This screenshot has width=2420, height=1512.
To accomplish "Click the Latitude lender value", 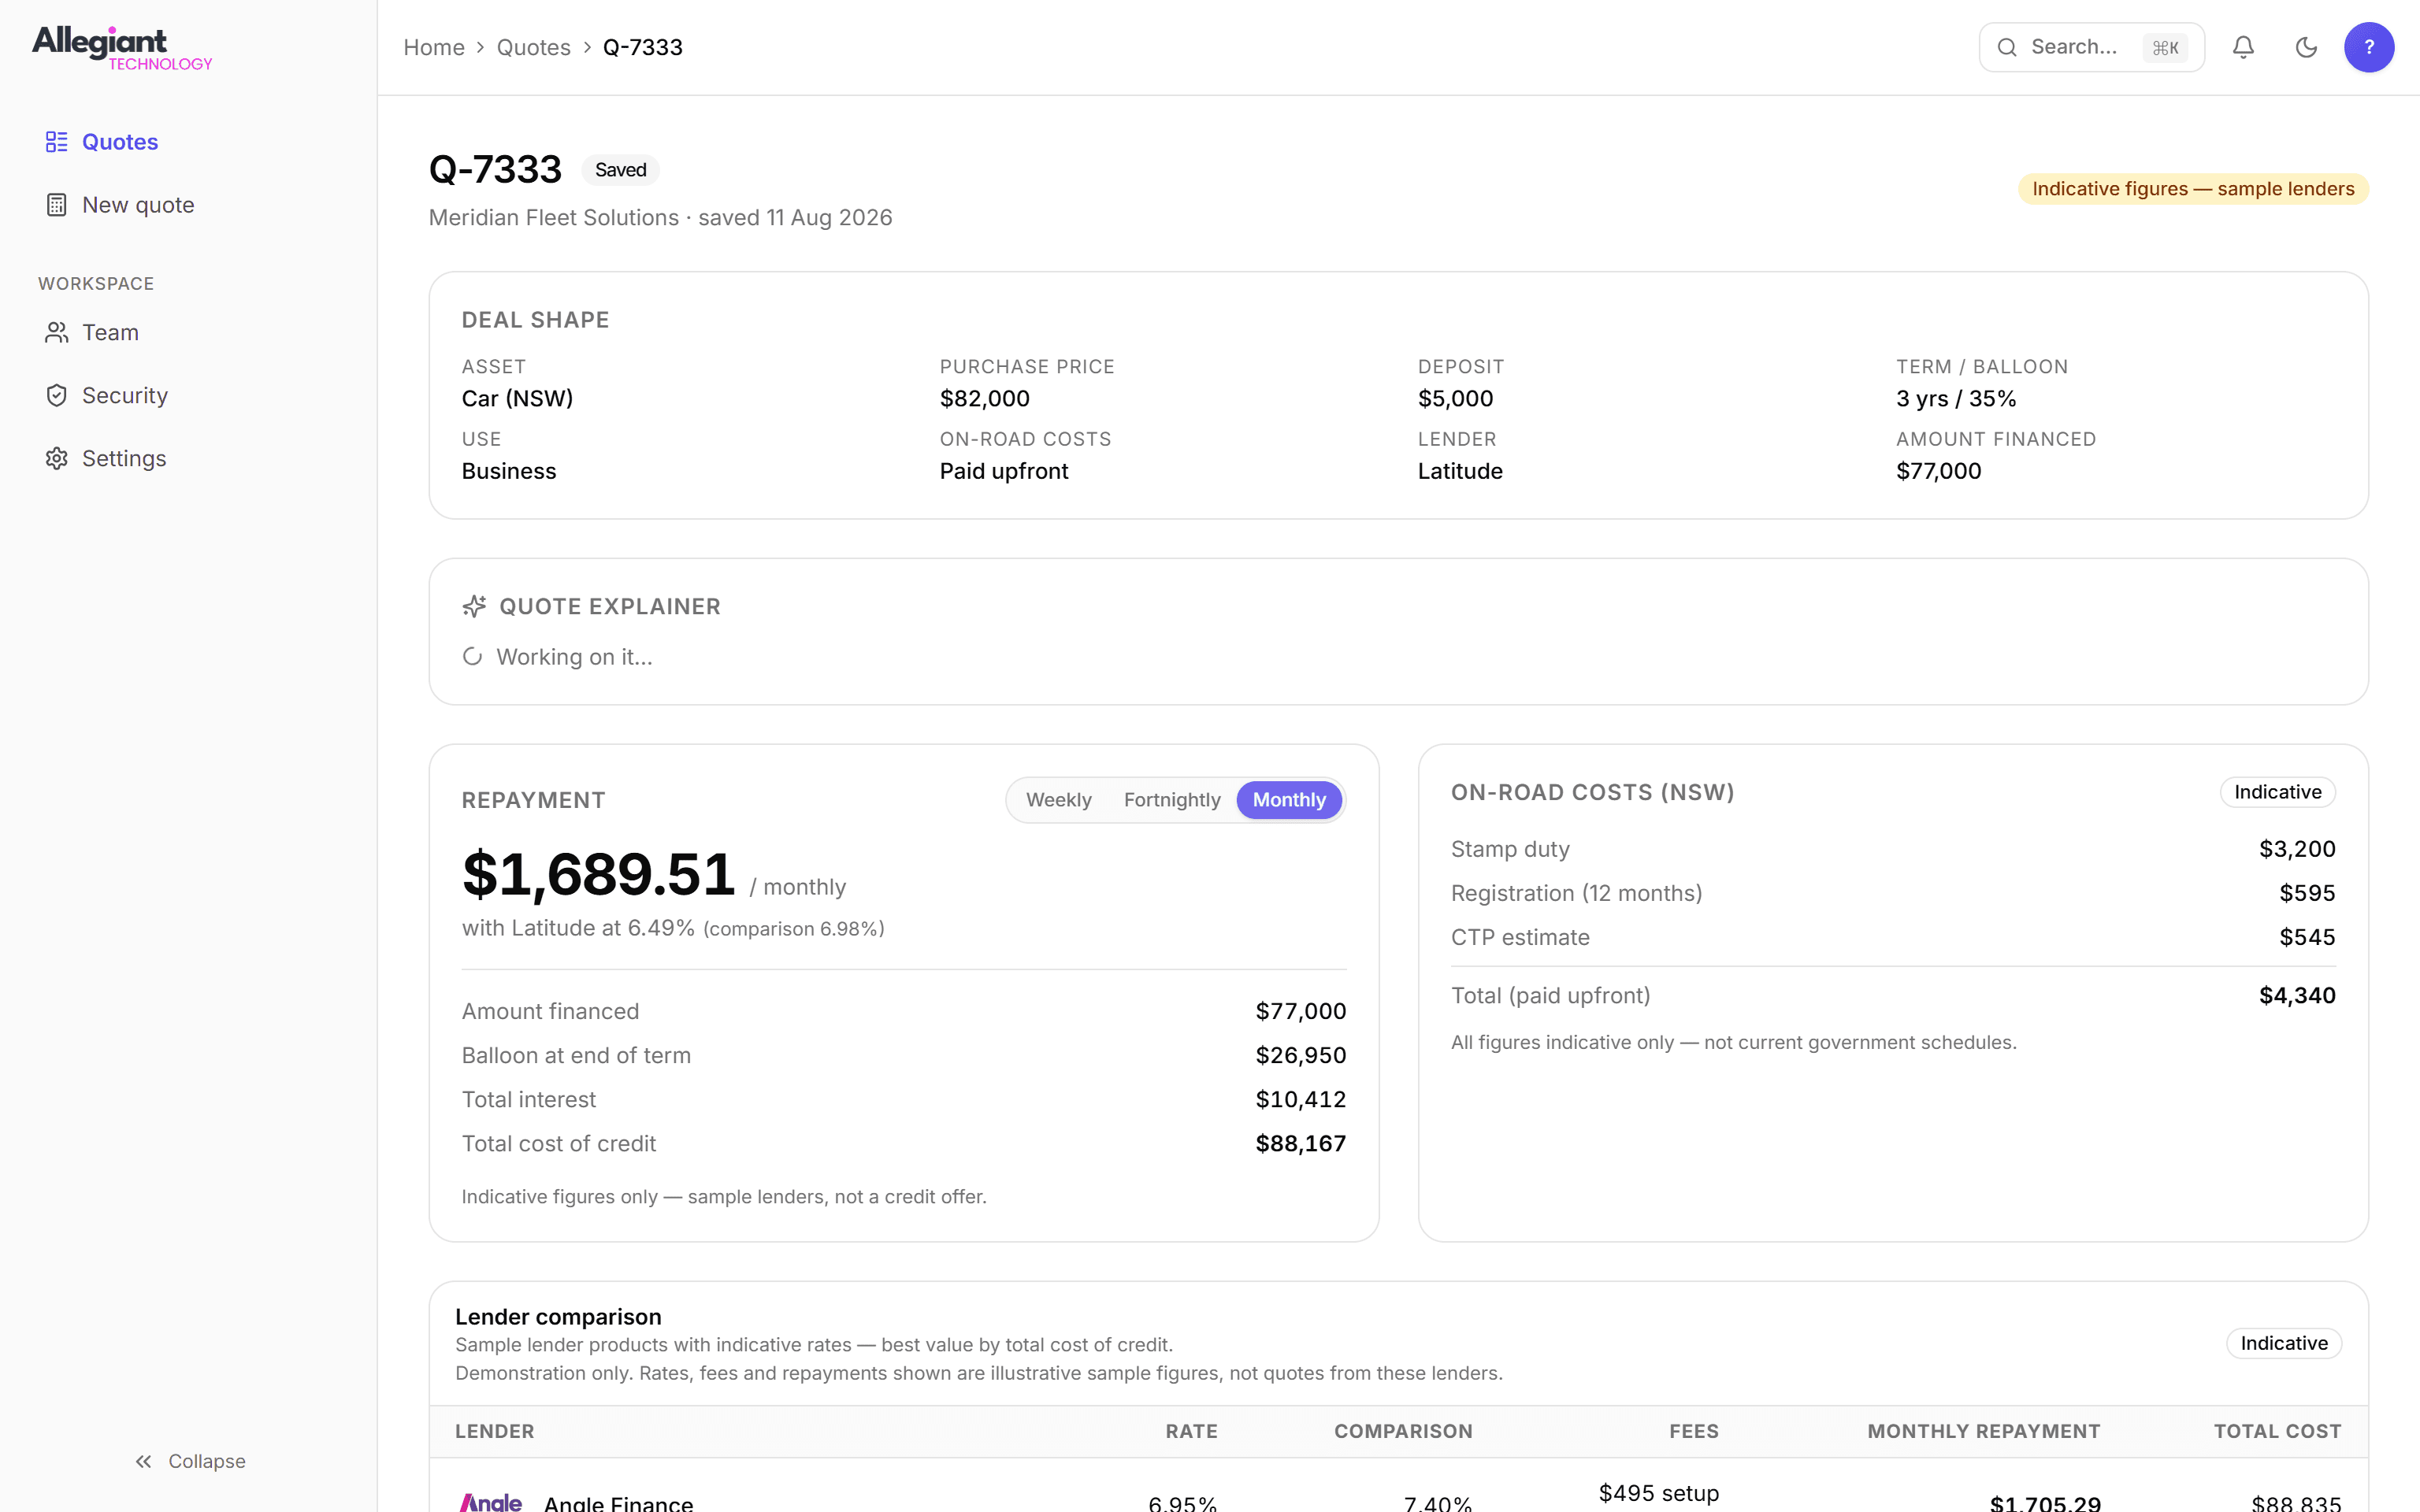I will click(x=1460, y=471).
